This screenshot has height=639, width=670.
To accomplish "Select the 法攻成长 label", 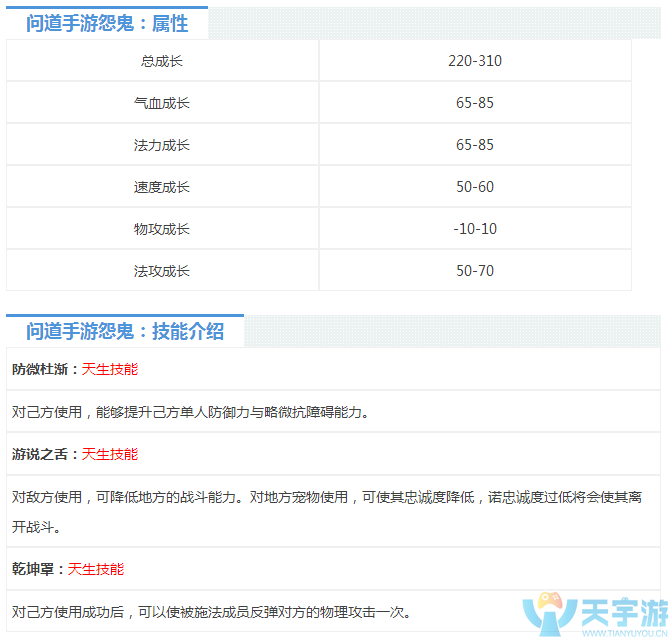I will 162,271.
